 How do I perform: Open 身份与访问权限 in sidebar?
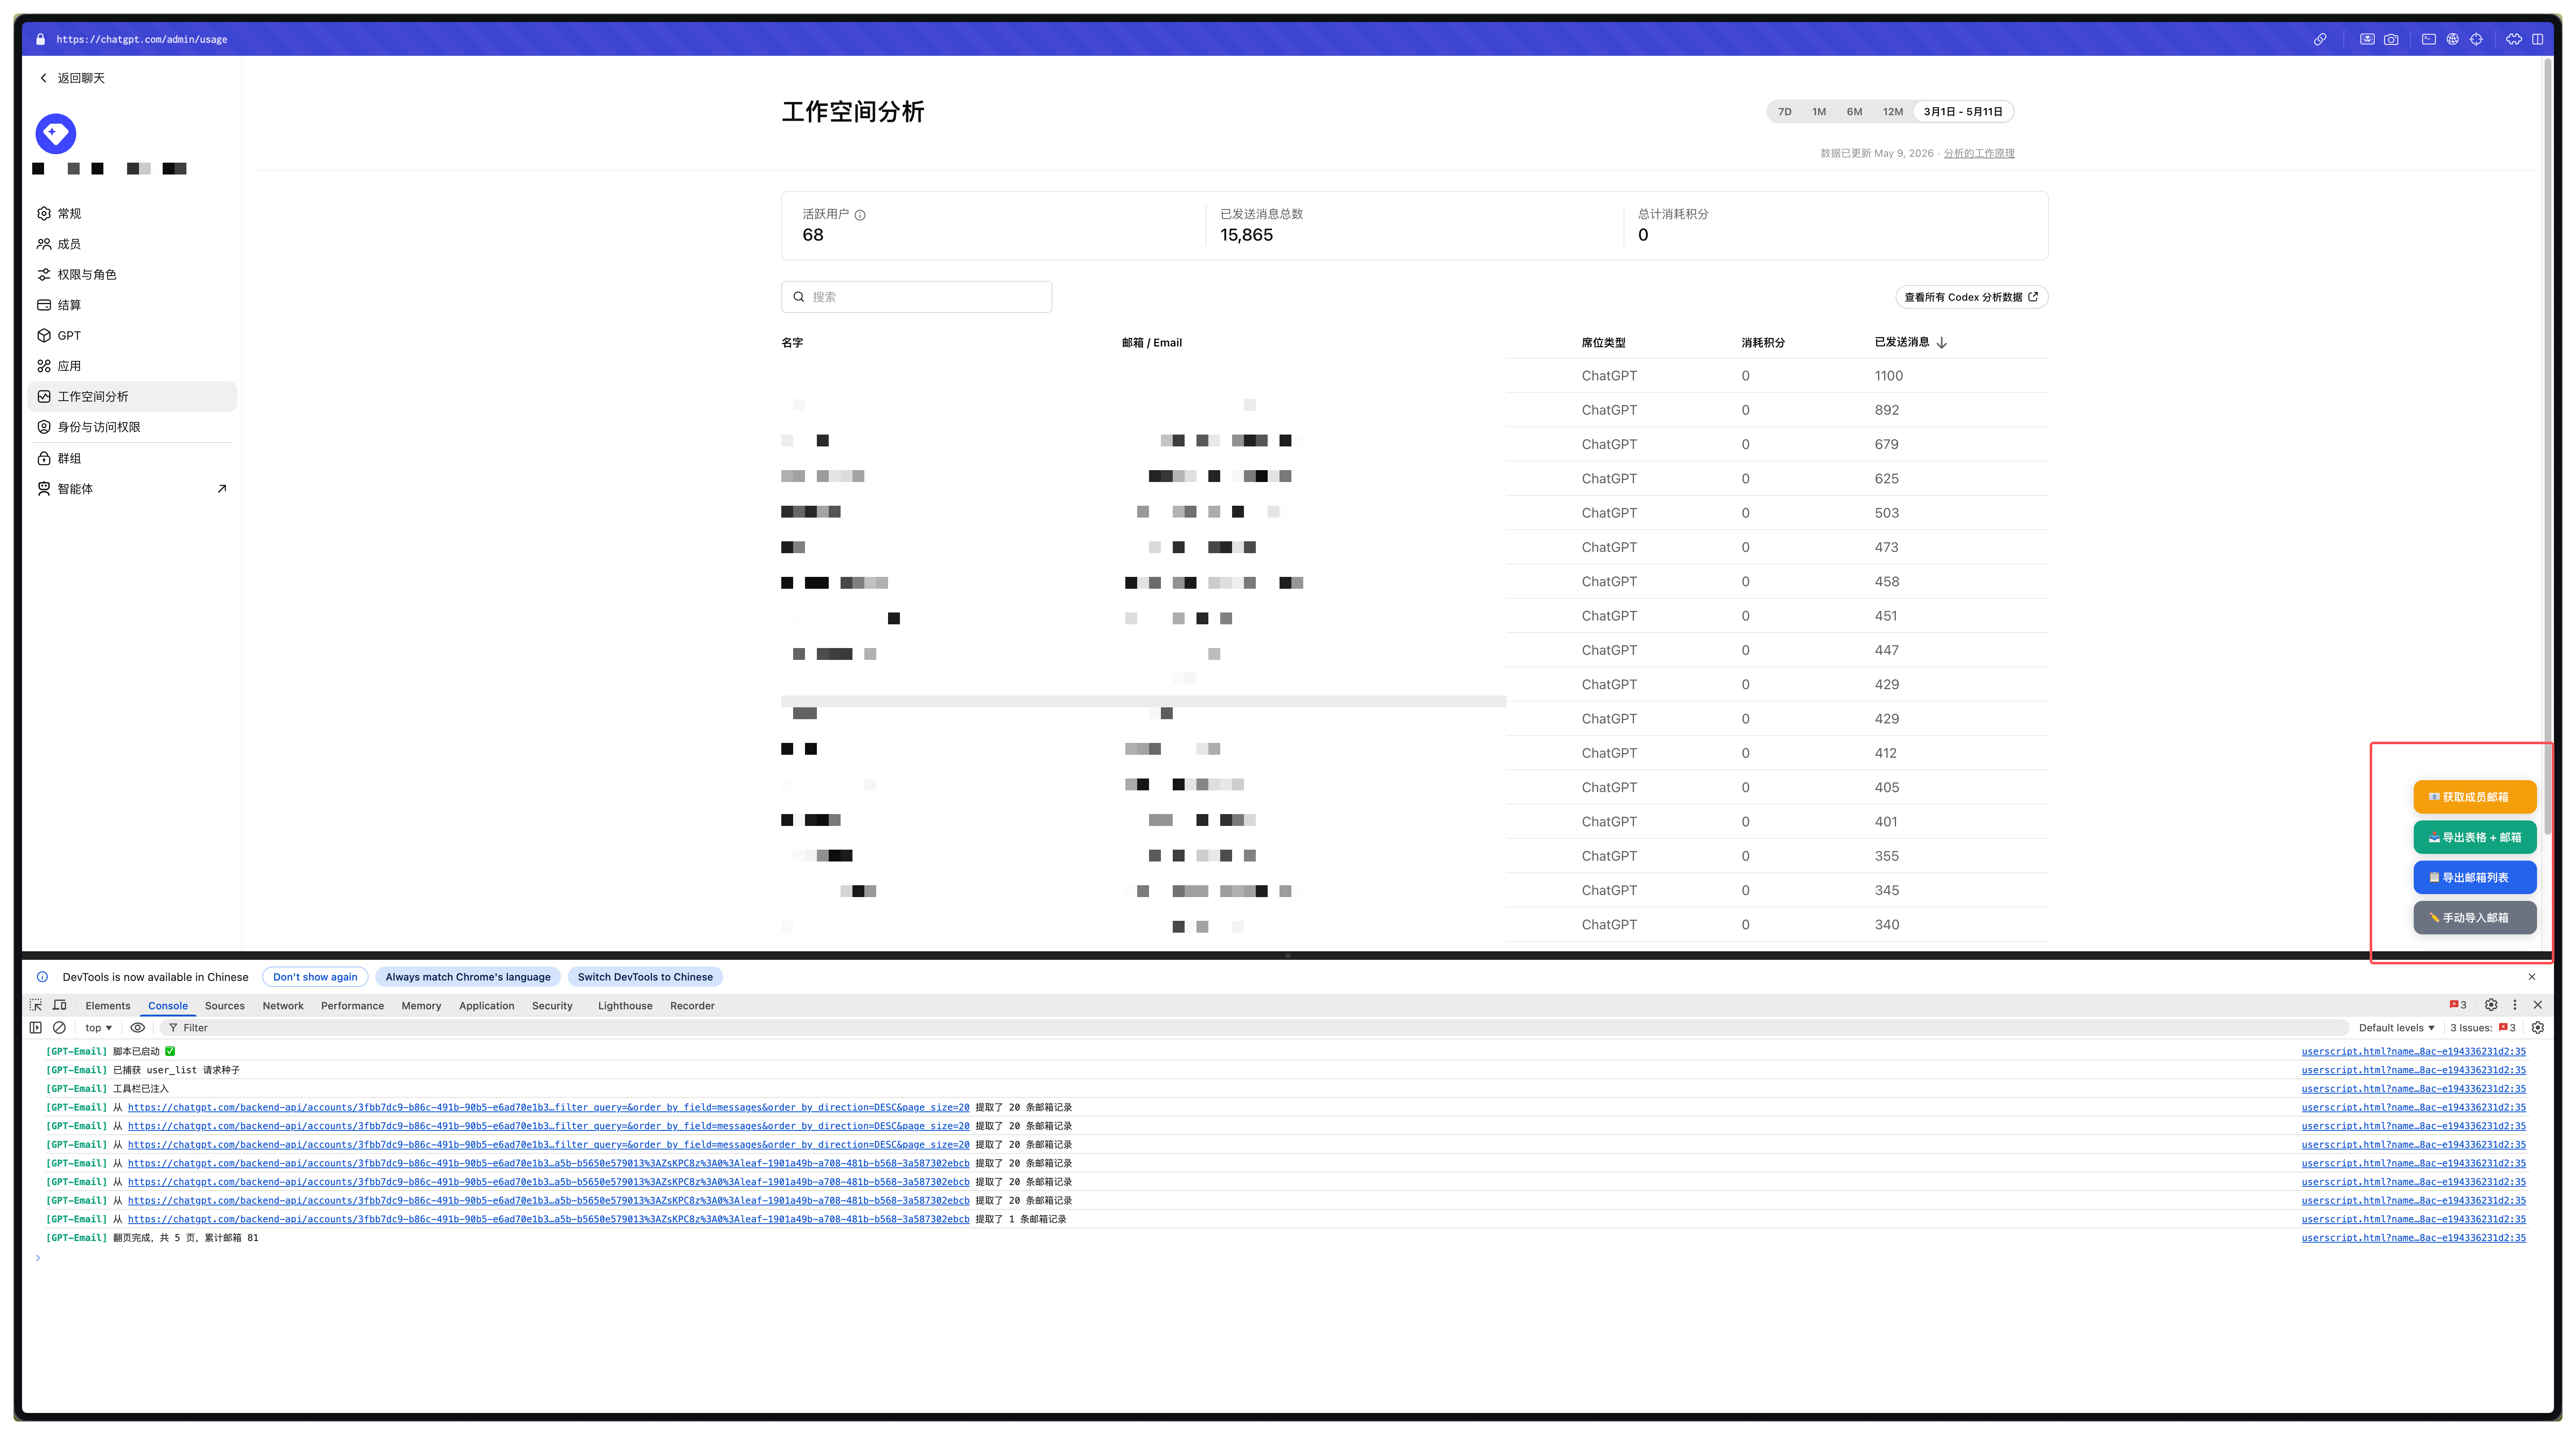[x=133, y=427]
